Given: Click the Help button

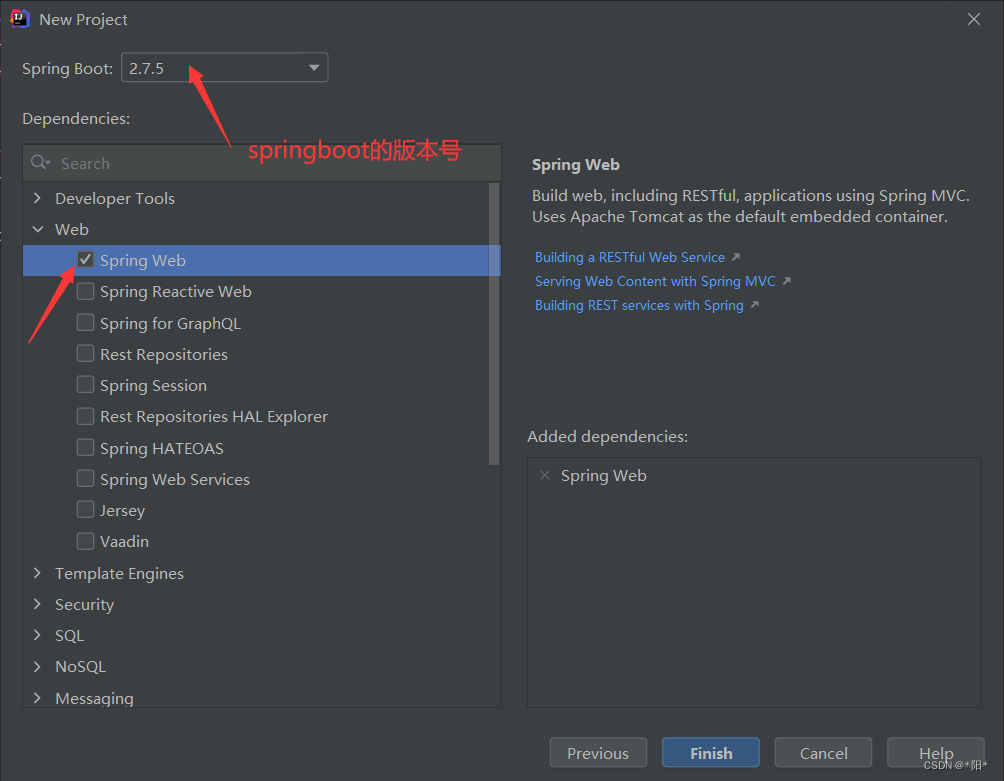Looking at the screenshot, I should click(x=935, y=753).
